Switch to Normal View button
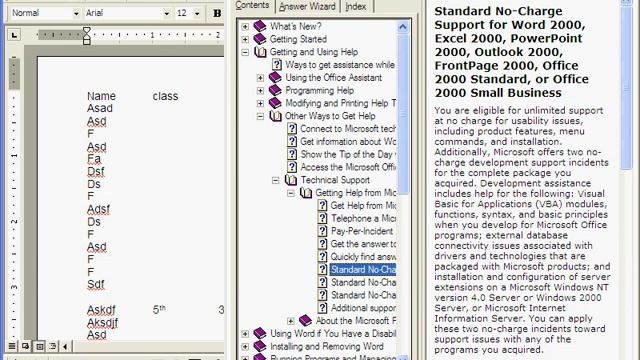The width and height of the screenshot is (640, 360). [12, 347]
